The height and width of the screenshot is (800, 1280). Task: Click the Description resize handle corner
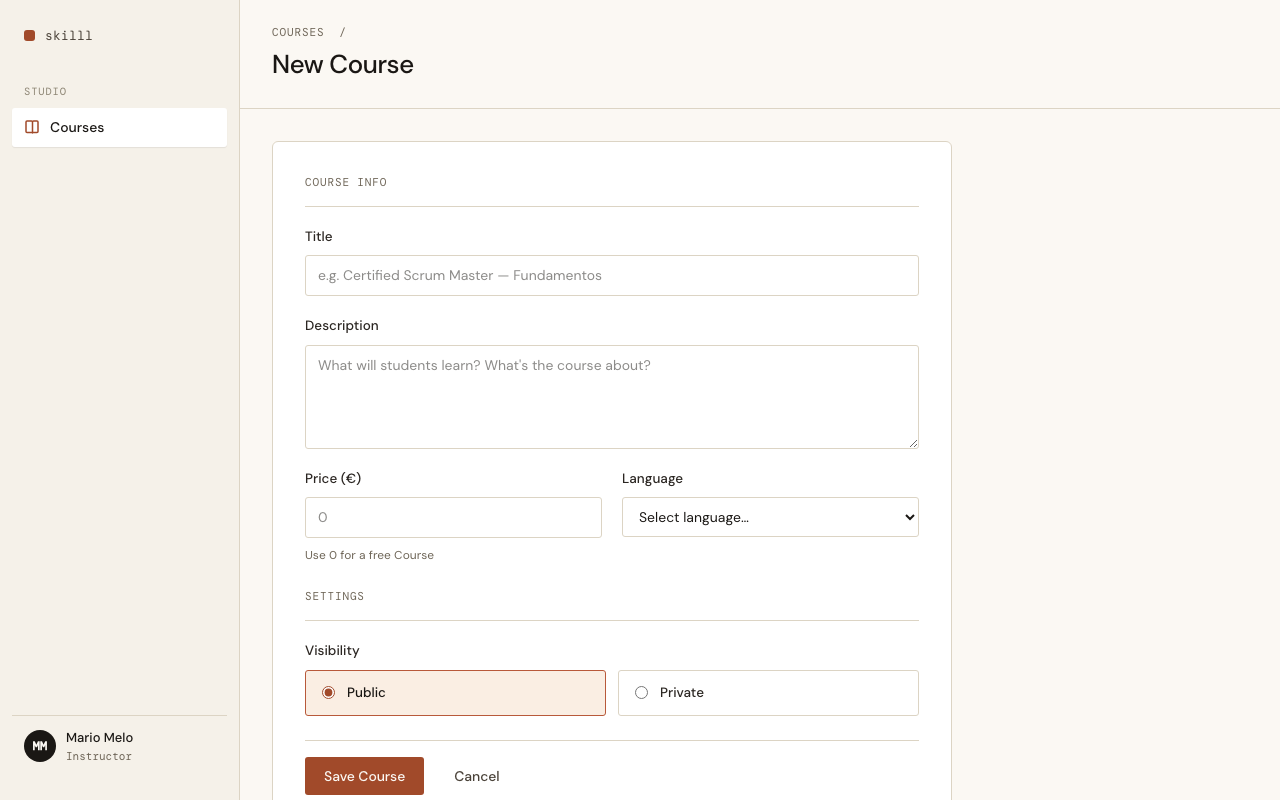[x=913, y=443]
